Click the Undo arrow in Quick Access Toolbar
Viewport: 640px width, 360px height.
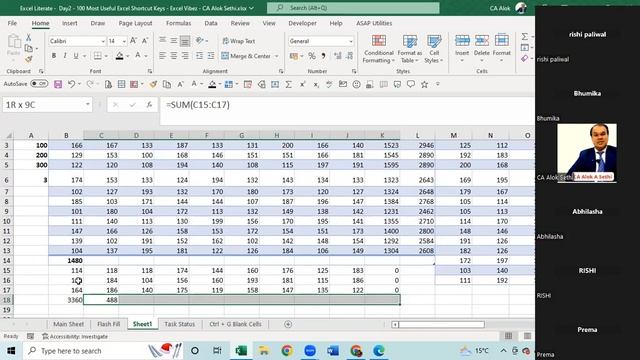71,84
